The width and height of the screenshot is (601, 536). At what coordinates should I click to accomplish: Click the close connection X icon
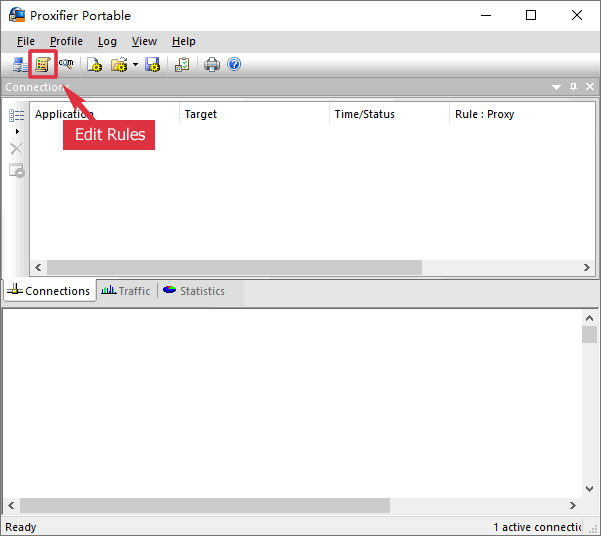tap(16, 149)
